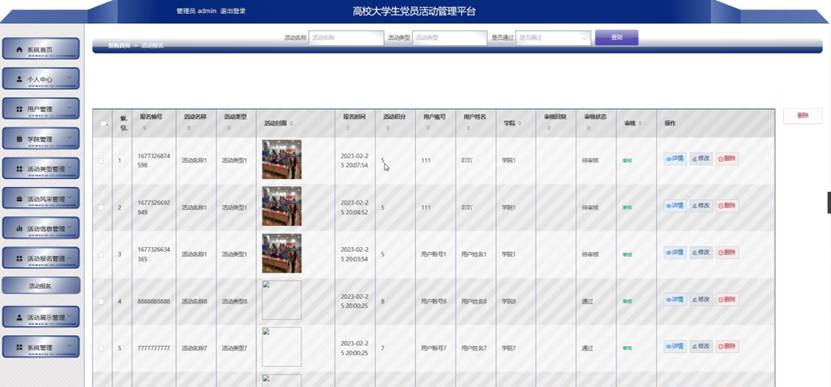View 详情 for row 4
Screen dimensions: 831x387
pyautogui.click(x=675, y=300)
